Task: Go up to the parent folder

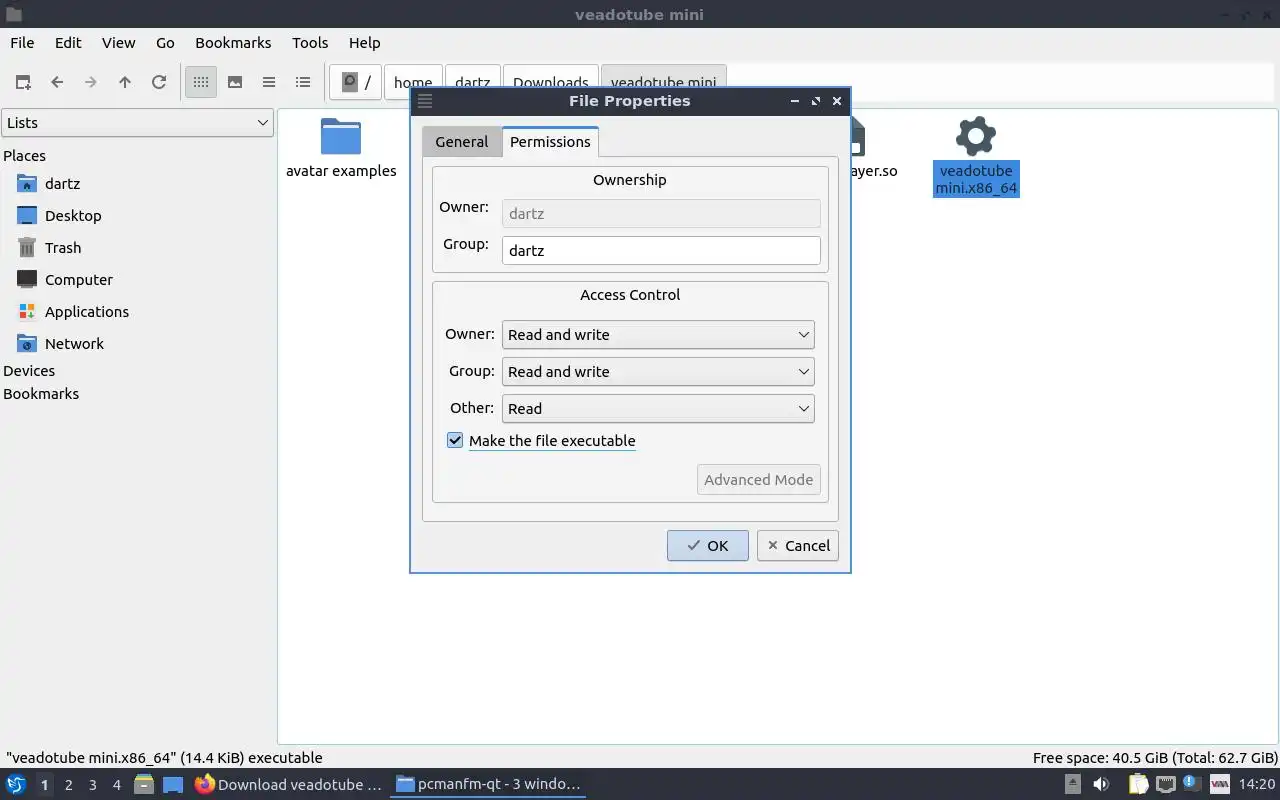Action: click(125, 82)
